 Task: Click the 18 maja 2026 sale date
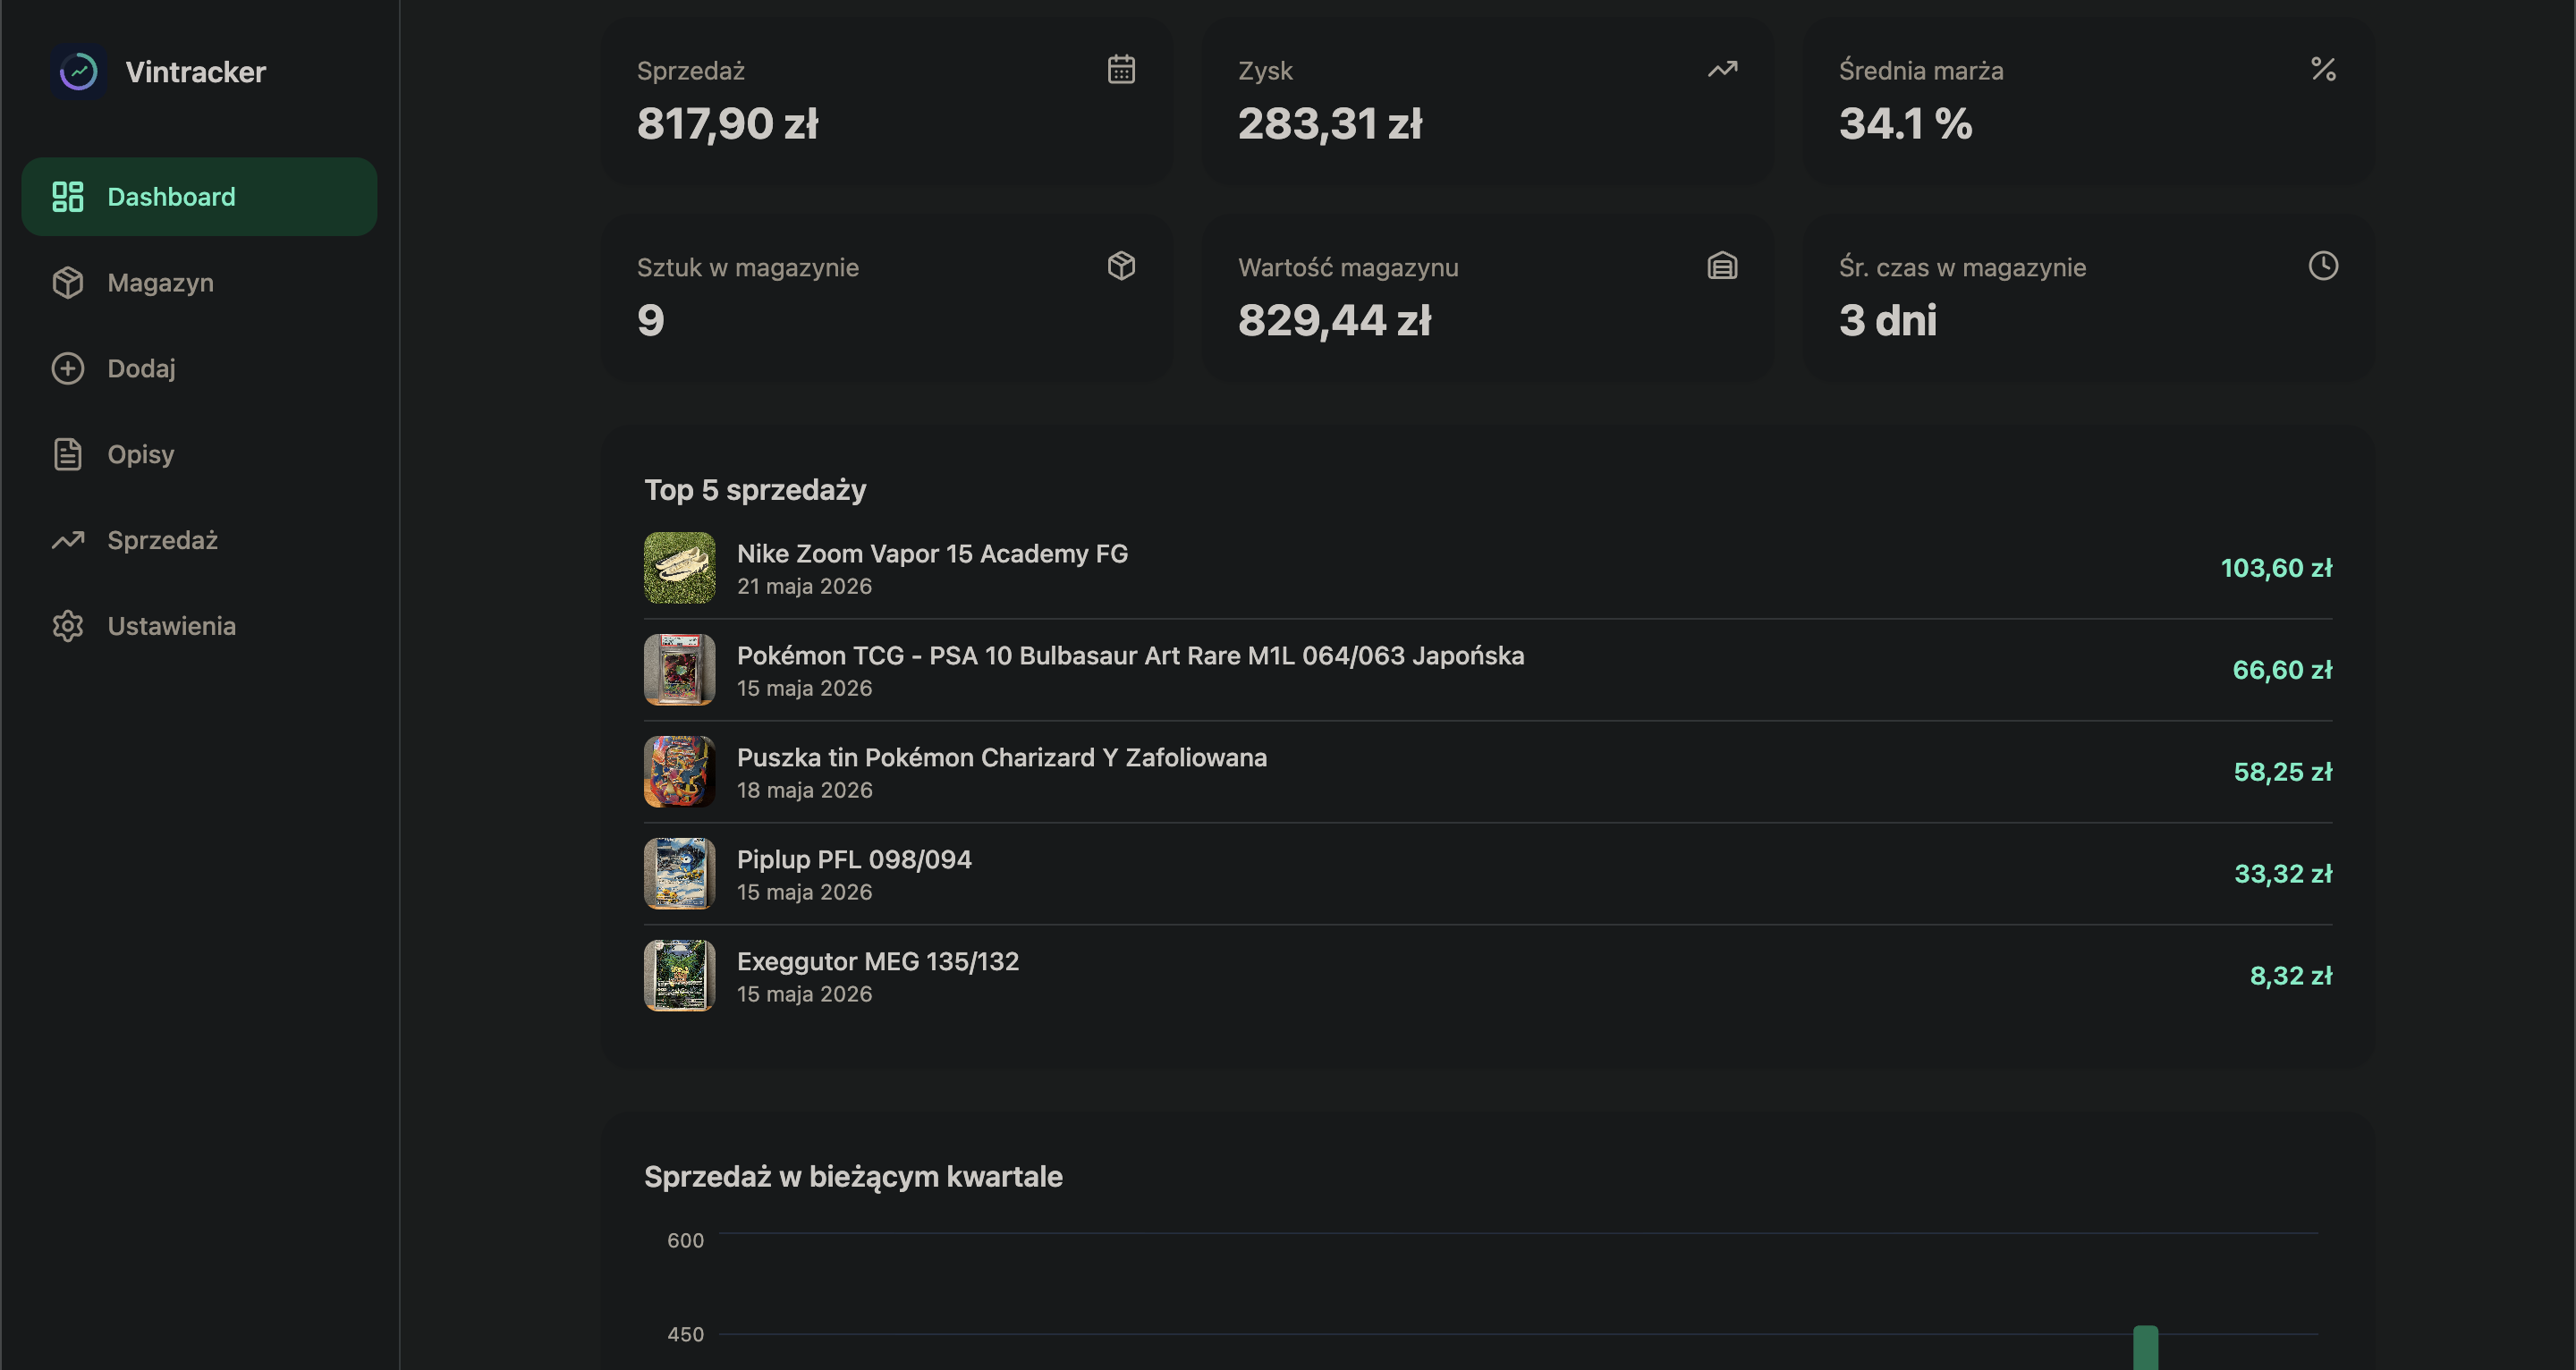805,791
